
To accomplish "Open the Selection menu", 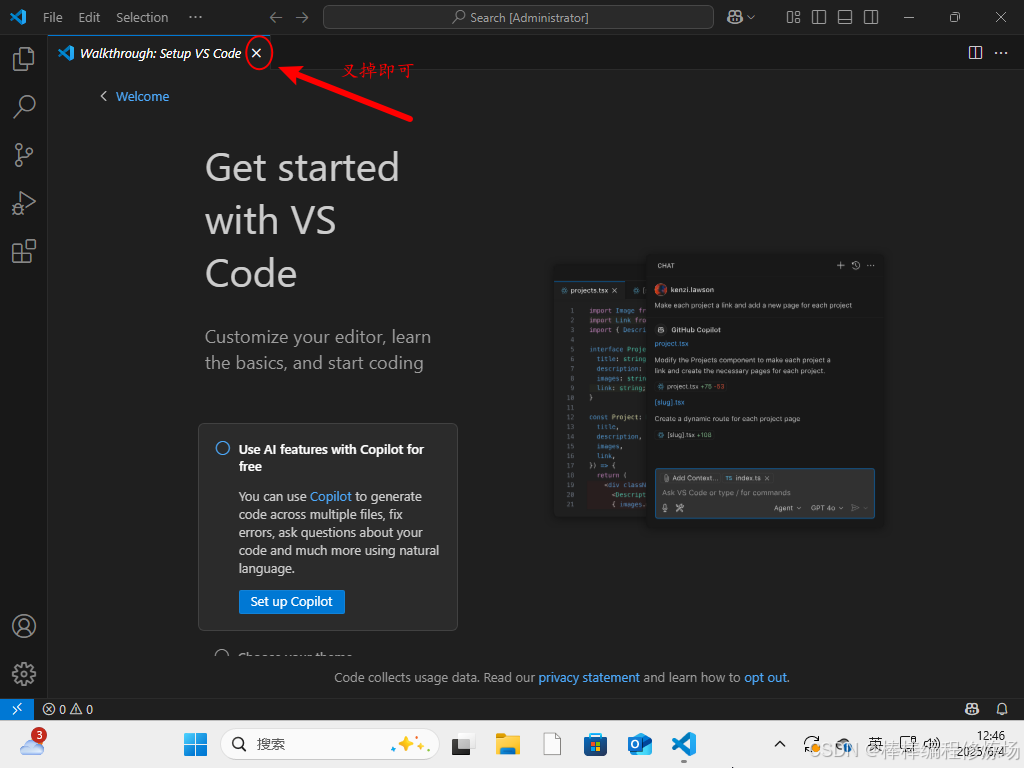I will coord(142,18).
